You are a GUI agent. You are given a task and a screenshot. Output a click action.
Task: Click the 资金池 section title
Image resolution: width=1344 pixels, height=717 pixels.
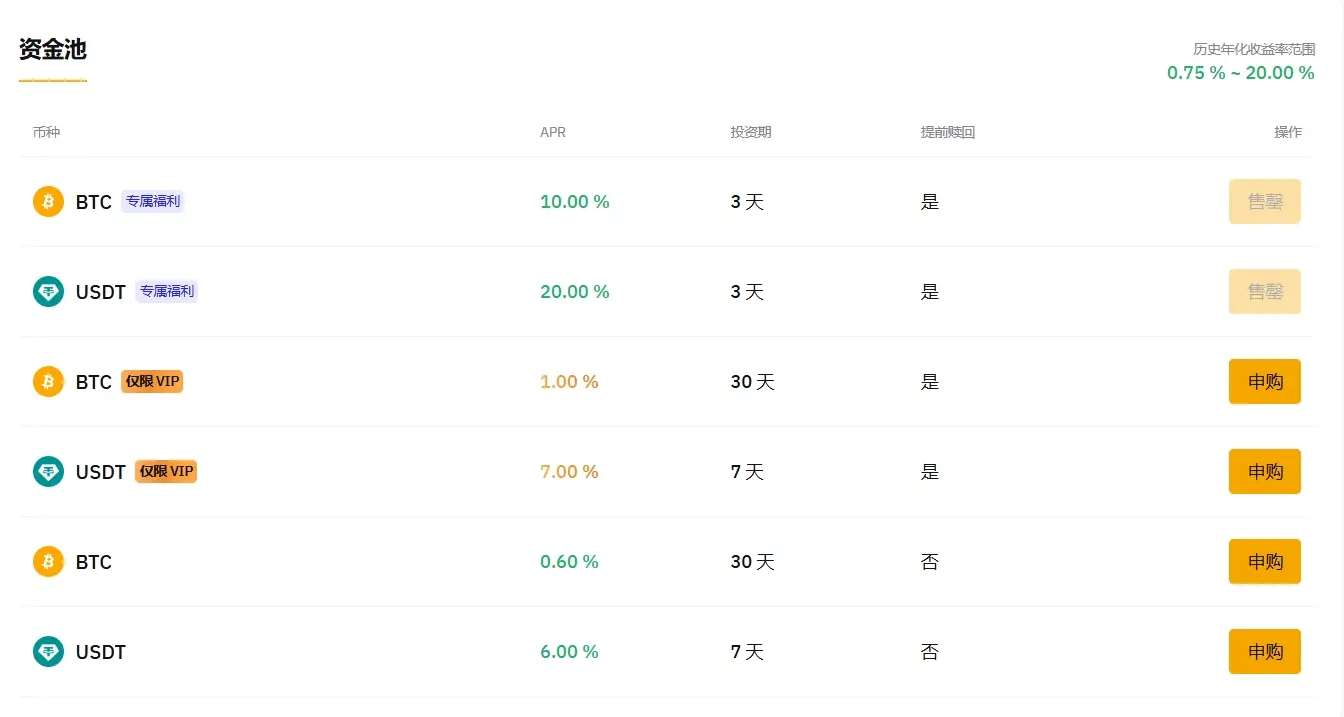(53, 49)
